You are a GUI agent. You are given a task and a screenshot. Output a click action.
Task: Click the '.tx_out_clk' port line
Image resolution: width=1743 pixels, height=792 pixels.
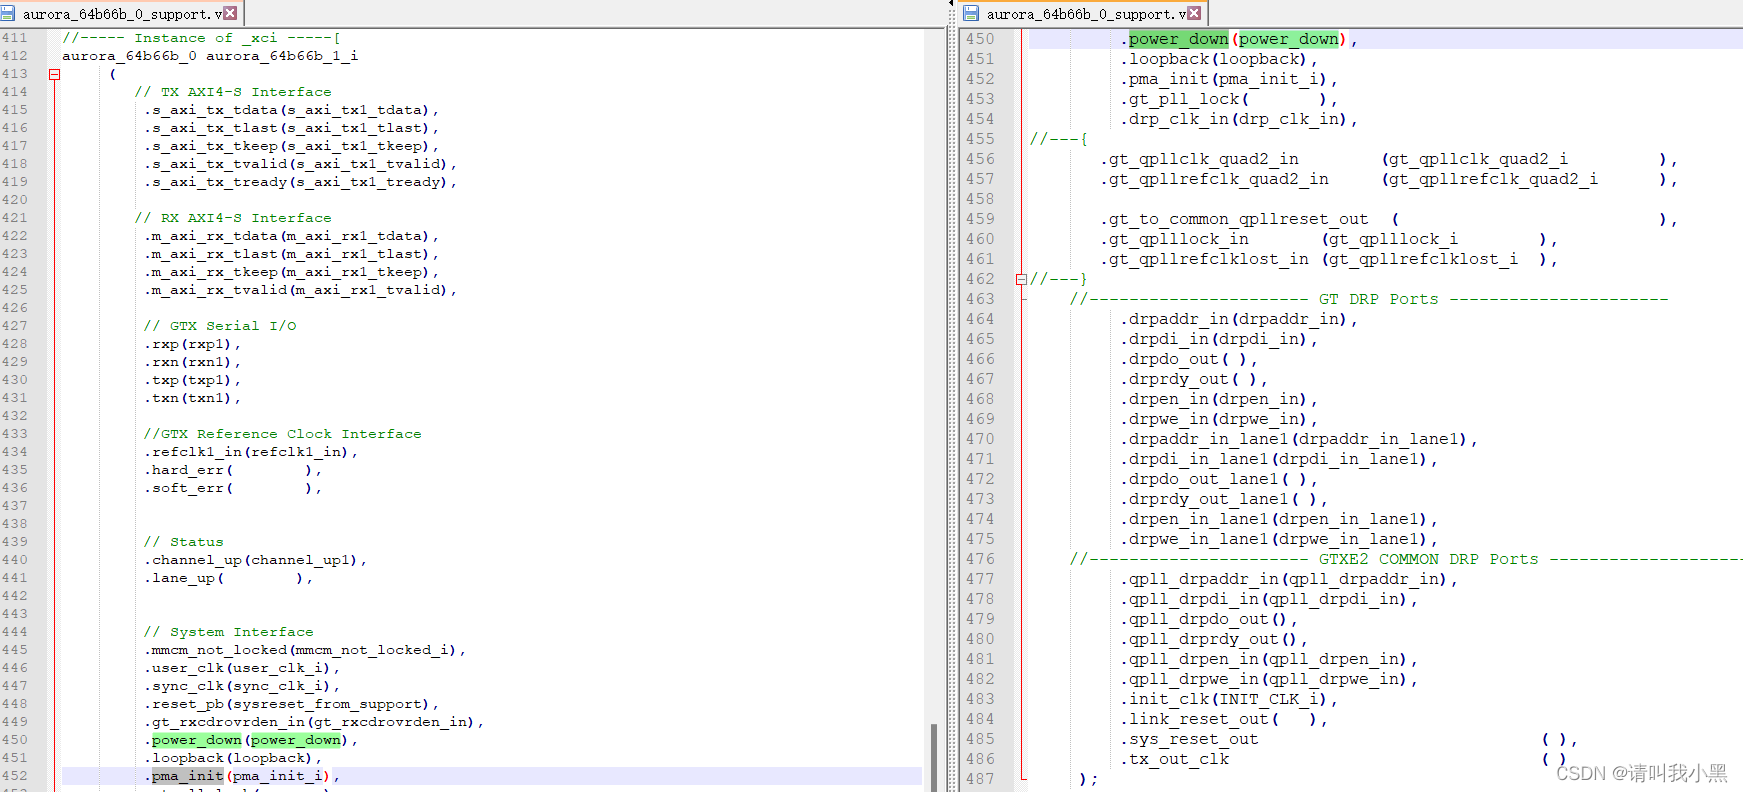1344,759
